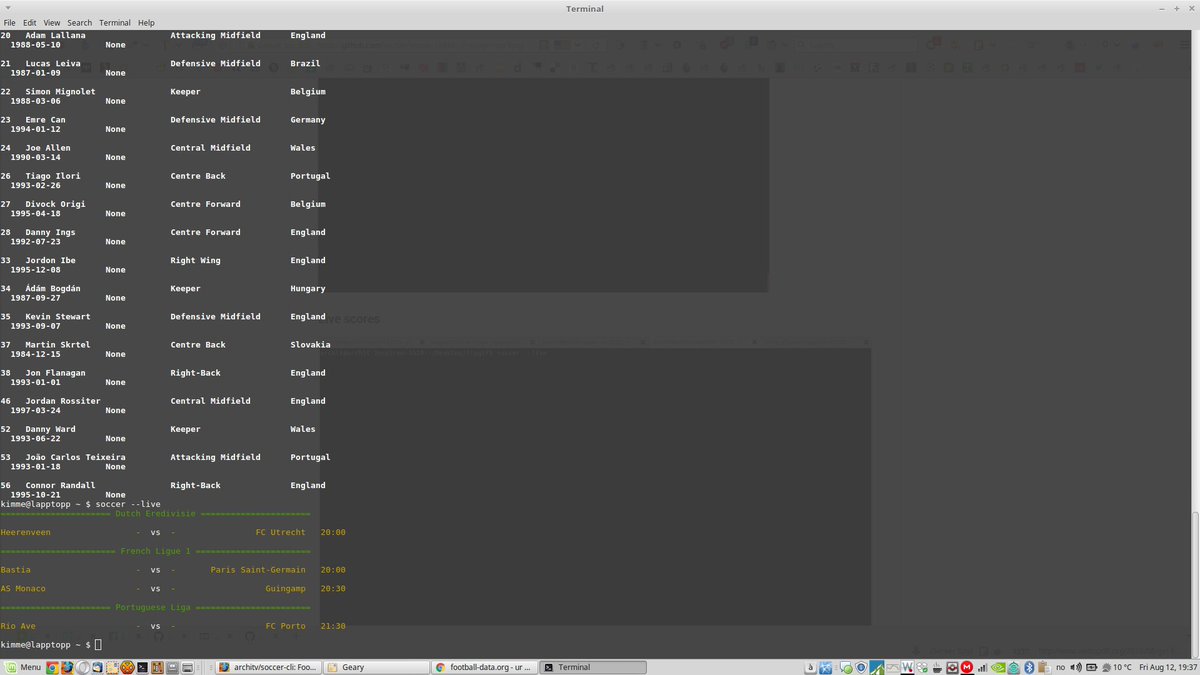
Task: Launch Thunderbird from panel launcher
Action: (x=97, y=667)
